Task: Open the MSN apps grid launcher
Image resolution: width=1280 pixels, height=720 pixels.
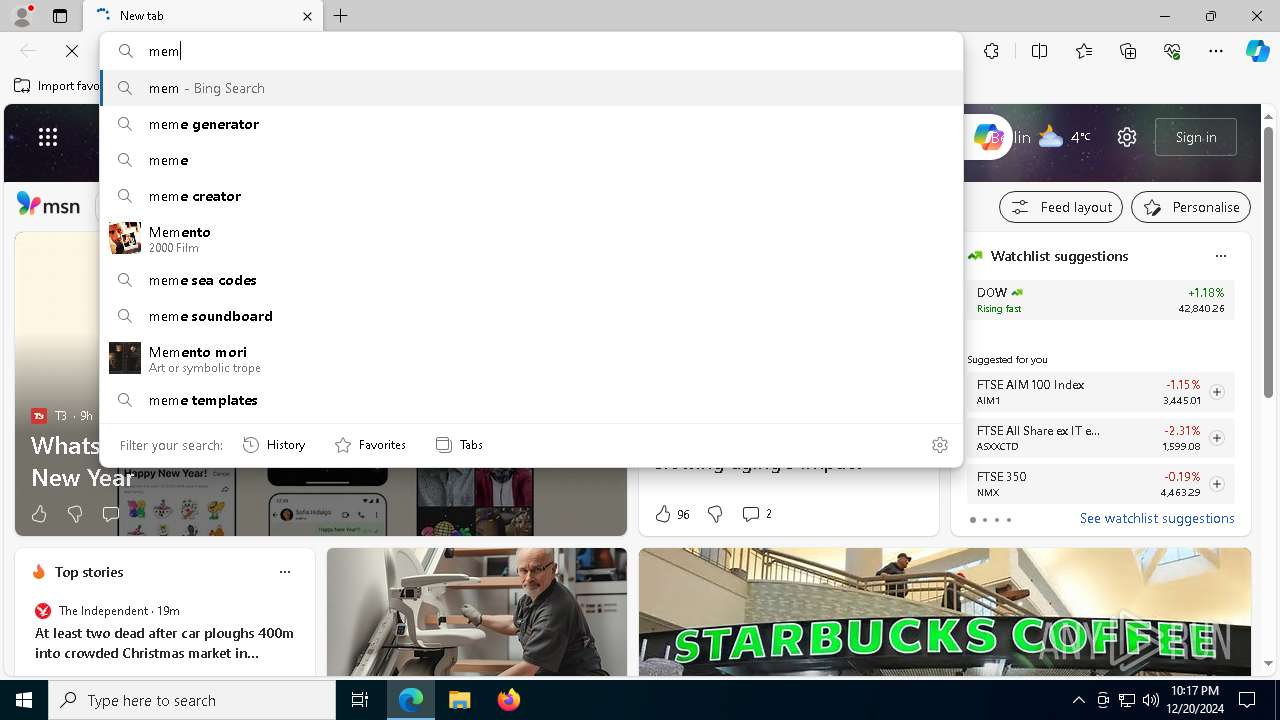Action: coord(48,137)
